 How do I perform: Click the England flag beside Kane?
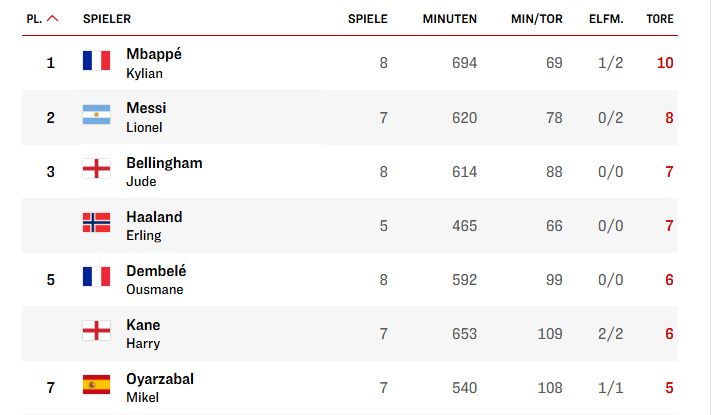[x=96, y=330]
